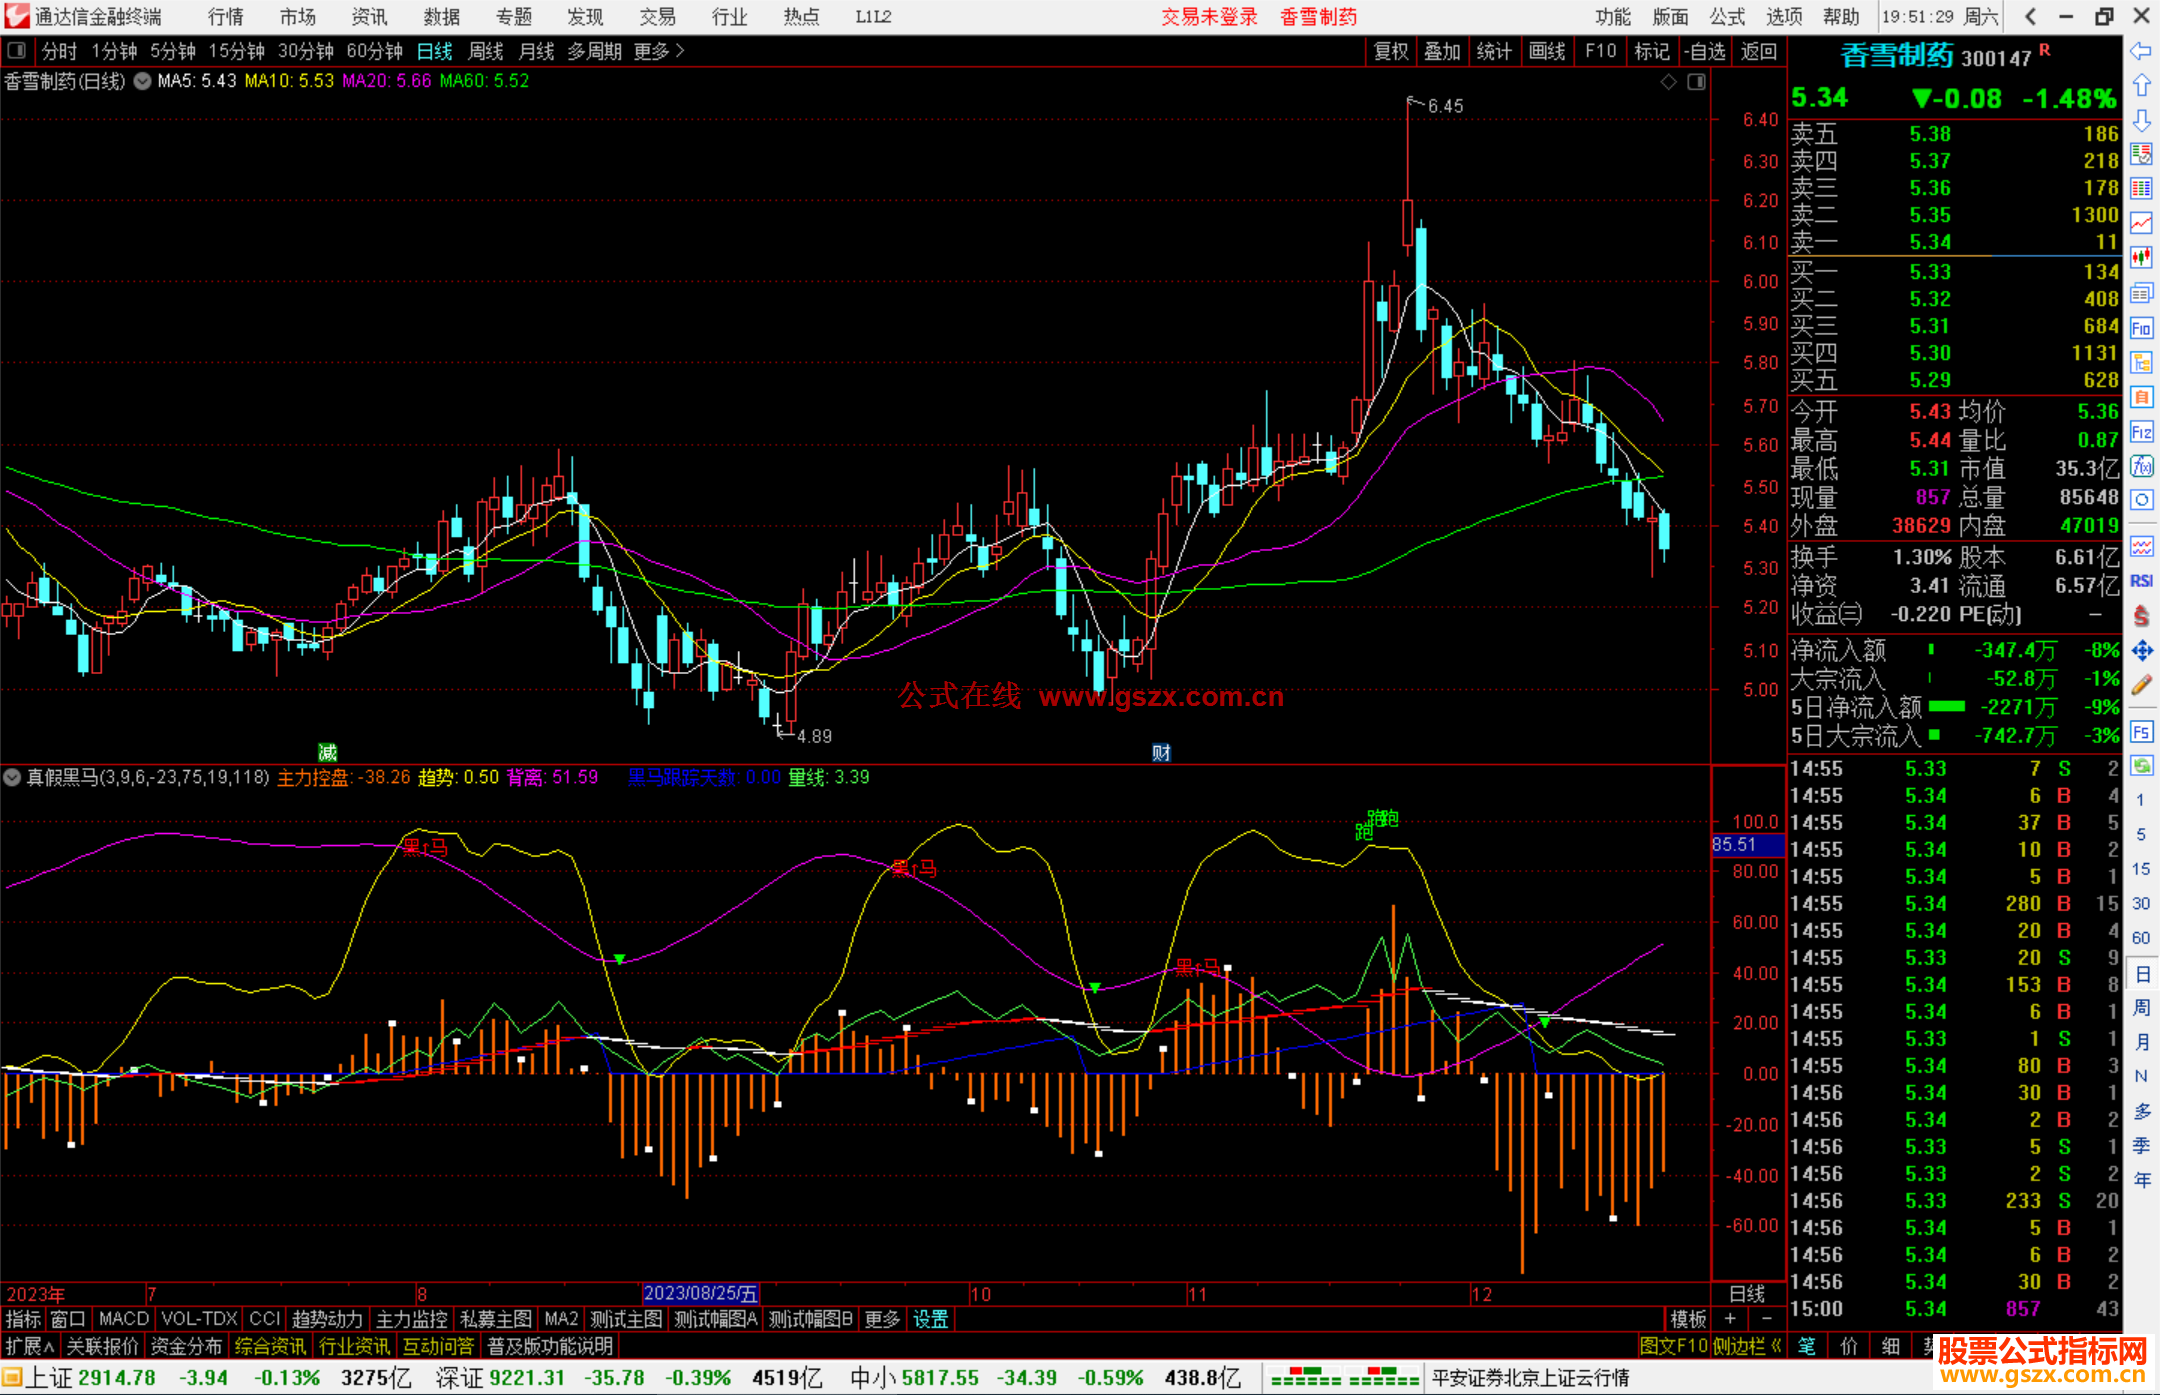Select the RSI indicator sidebar icon
Screen dimensions: 2160x1395
[x=2141, y=581]
